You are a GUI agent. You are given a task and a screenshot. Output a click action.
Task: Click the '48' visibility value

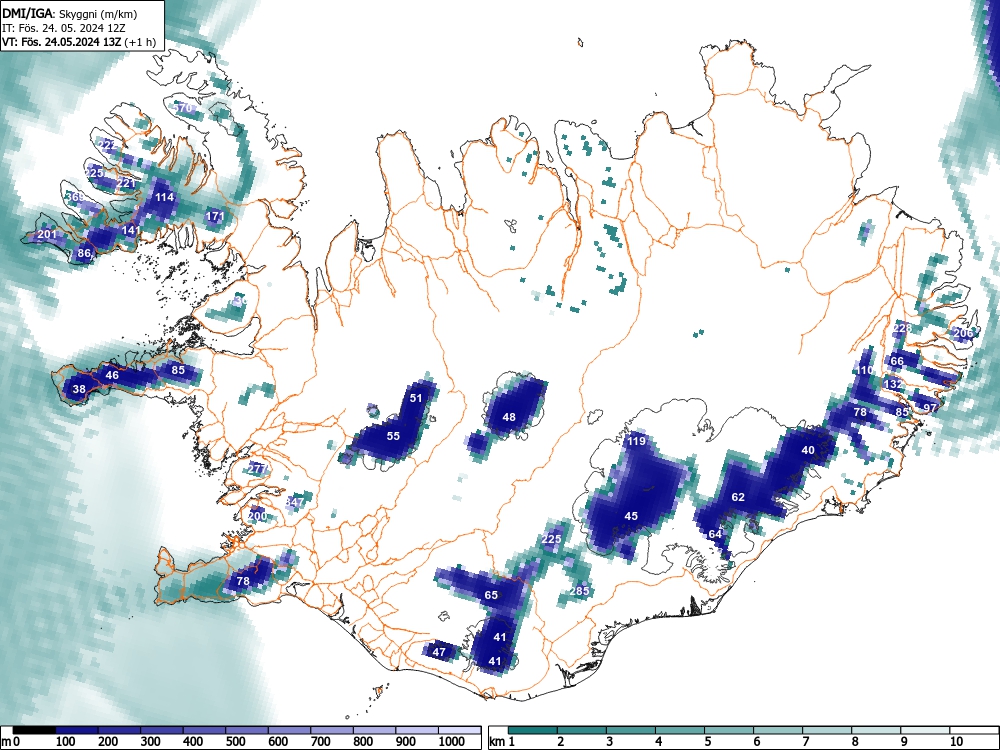click(509, 417)
